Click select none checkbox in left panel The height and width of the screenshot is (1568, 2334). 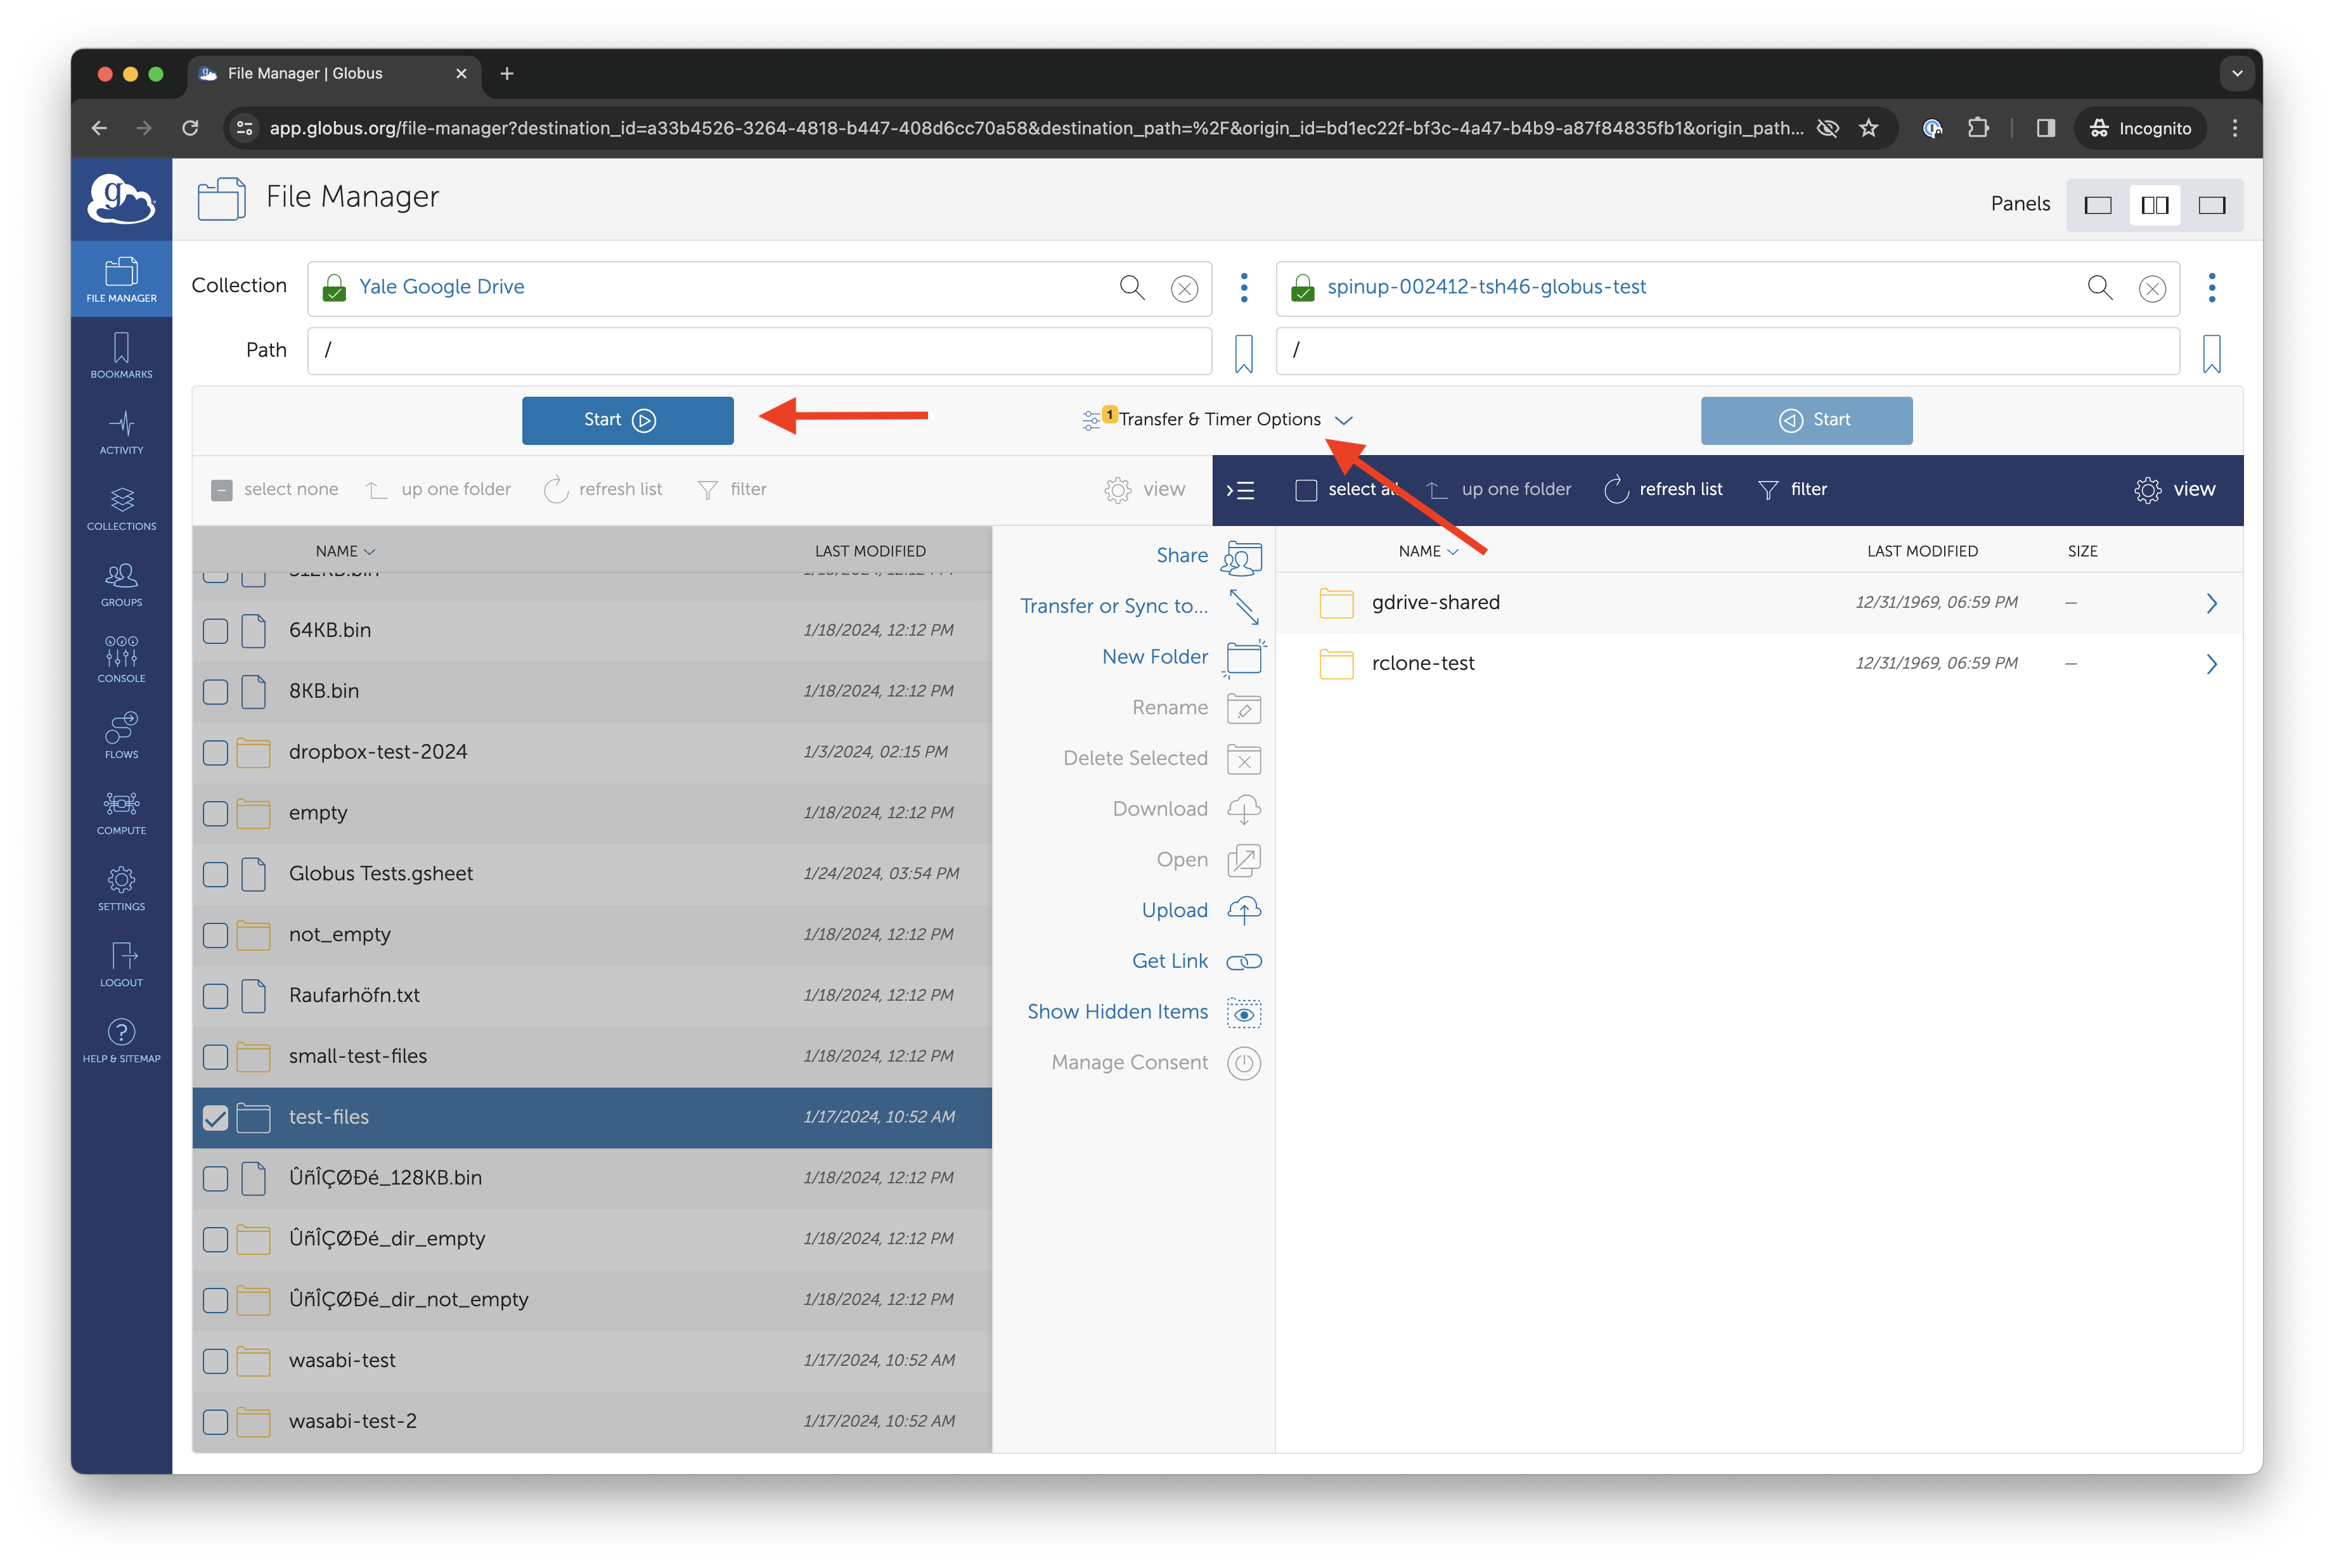[222, 490]
